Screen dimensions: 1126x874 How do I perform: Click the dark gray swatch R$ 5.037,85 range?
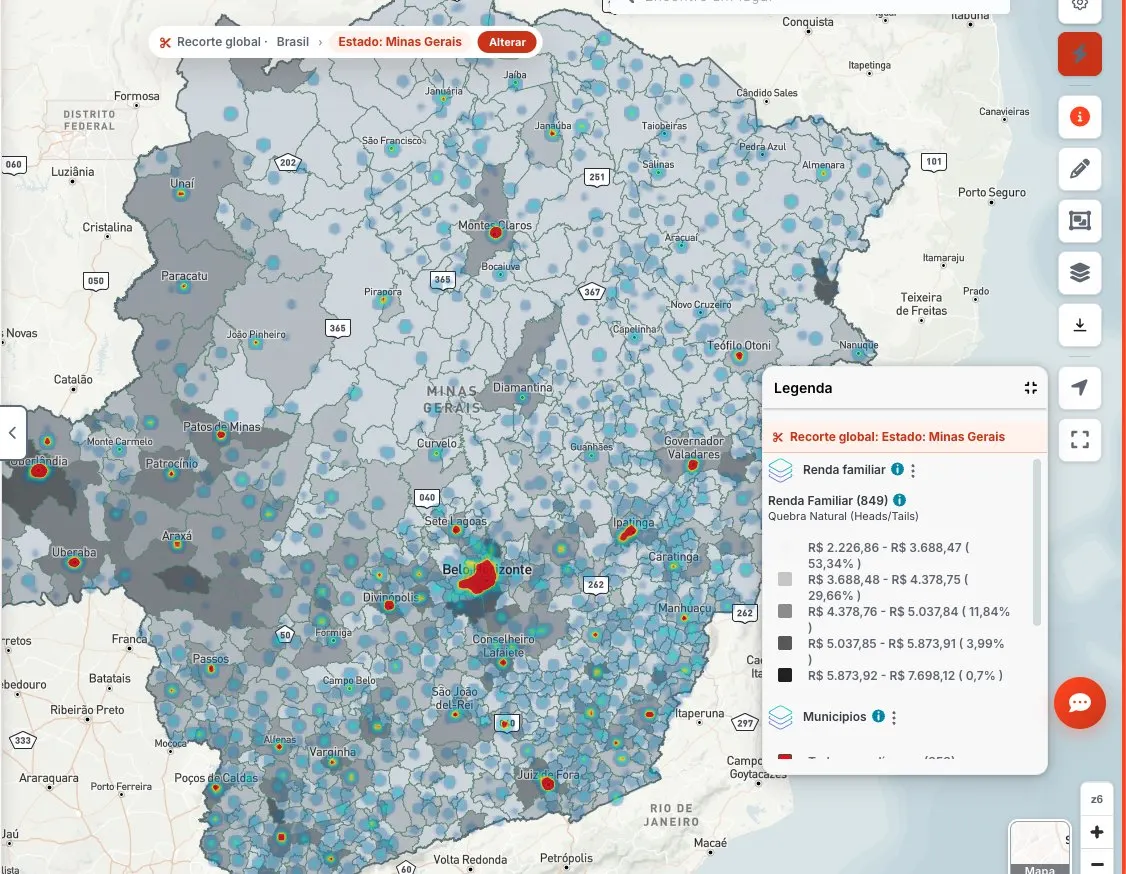[785, 643]
